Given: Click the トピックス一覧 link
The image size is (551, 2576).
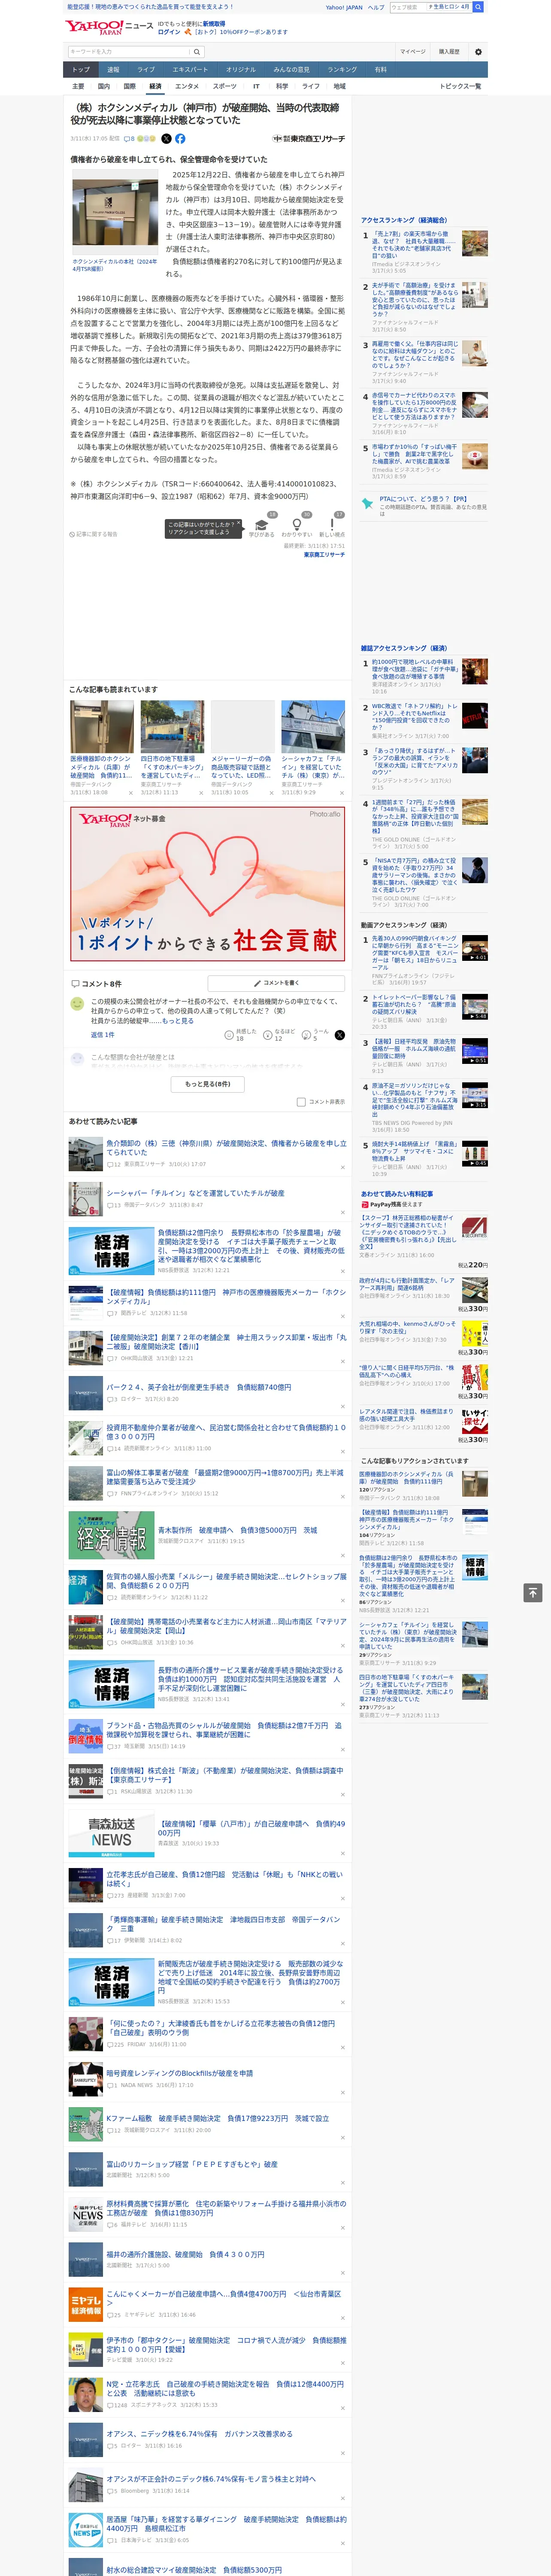Looking at the screenshot, I should coord(460,86).
